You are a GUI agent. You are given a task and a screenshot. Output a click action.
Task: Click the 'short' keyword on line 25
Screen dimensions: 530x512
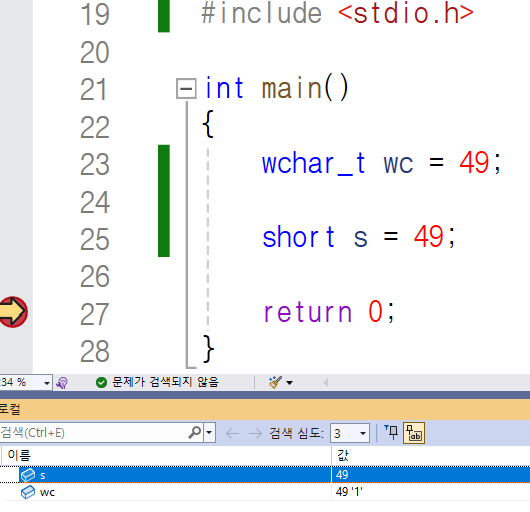coord(298,237)
